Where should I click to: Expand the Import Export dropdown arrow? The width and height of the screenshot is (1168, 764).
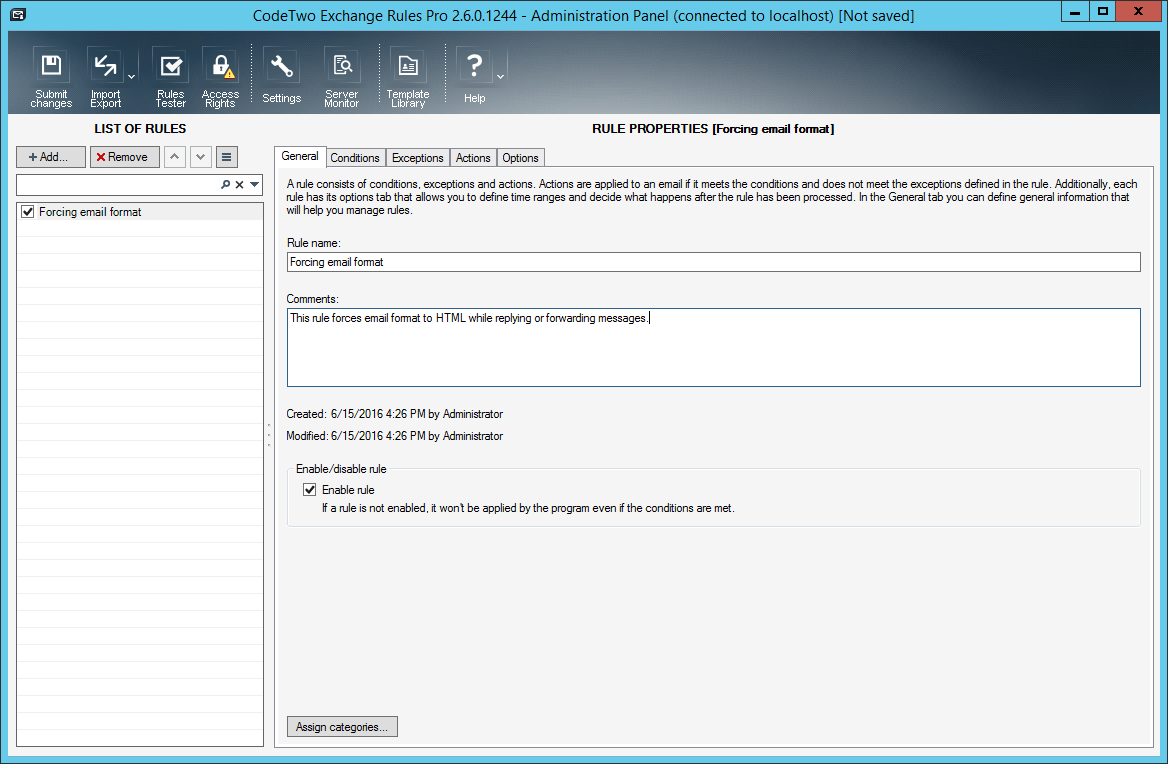[x=131, y=77]
